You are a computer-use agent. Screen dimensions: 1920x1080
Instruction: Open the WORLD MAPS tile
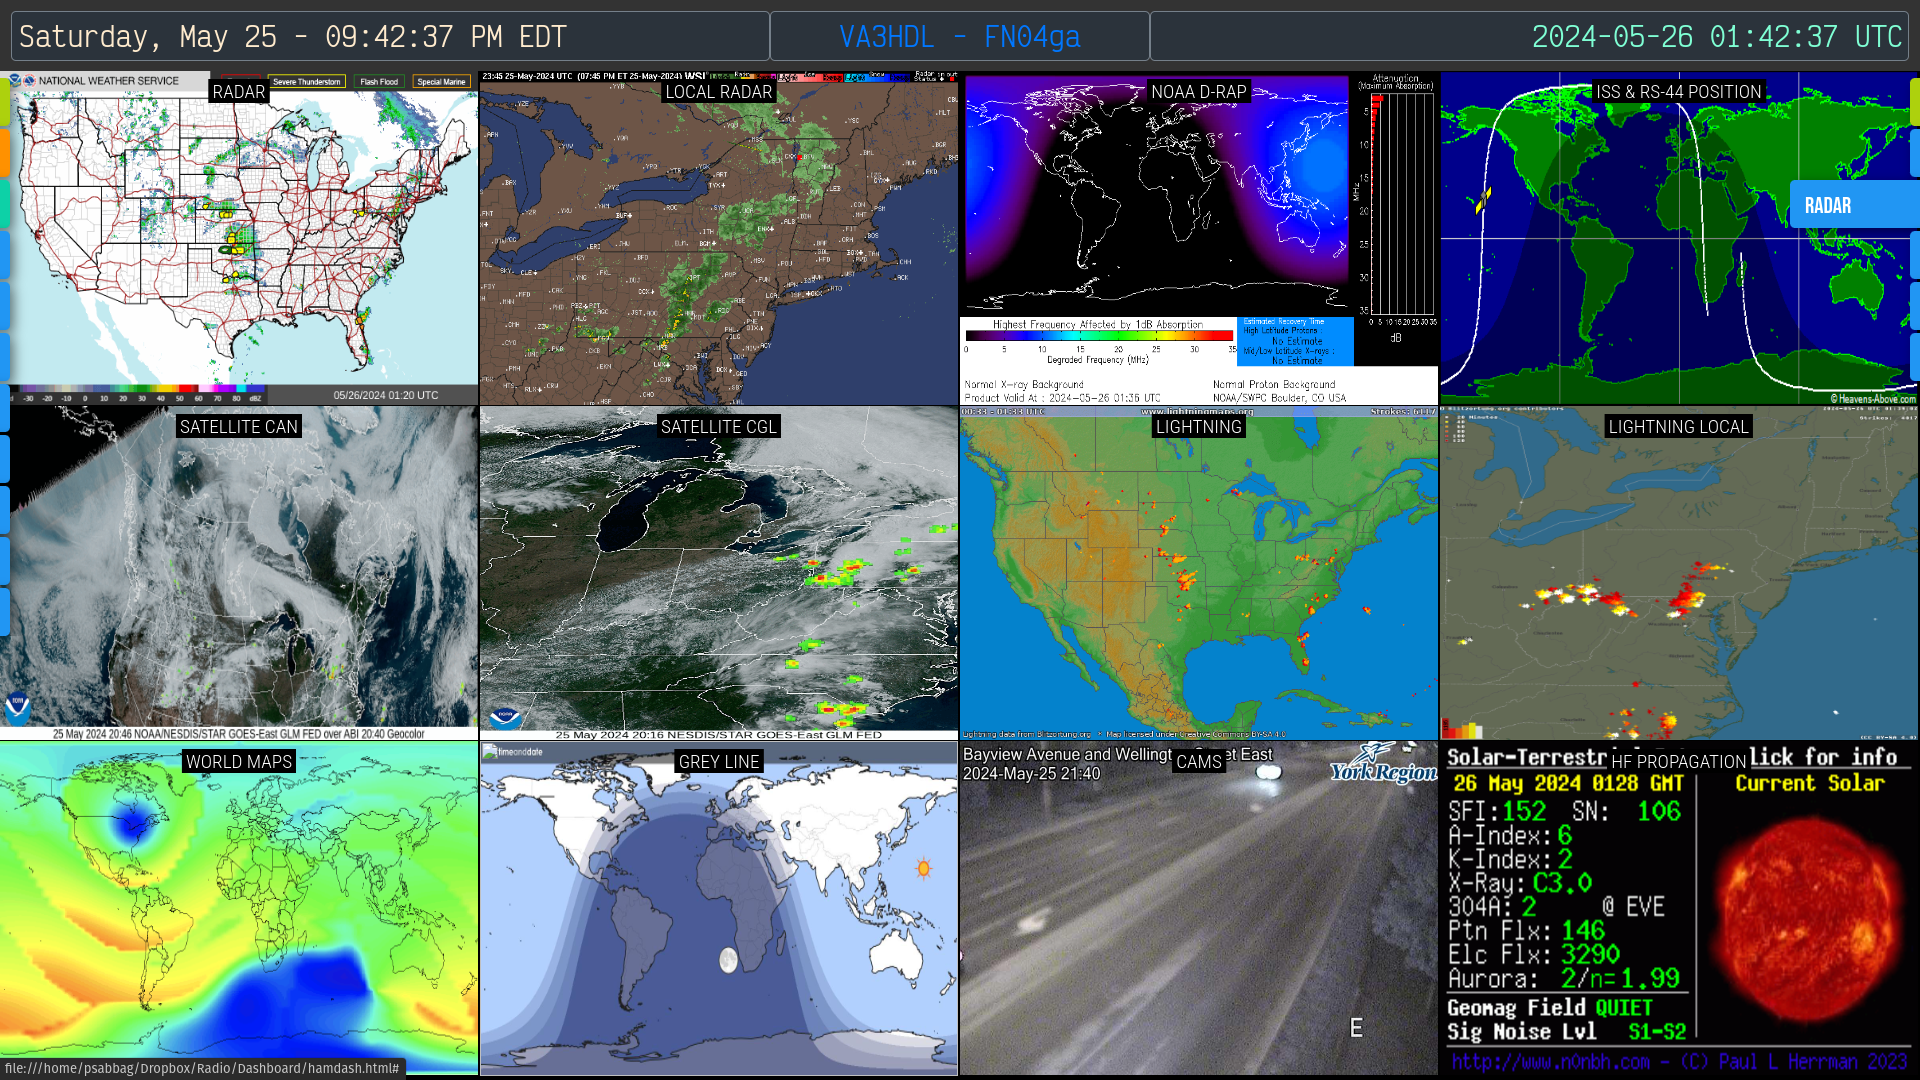238,910
